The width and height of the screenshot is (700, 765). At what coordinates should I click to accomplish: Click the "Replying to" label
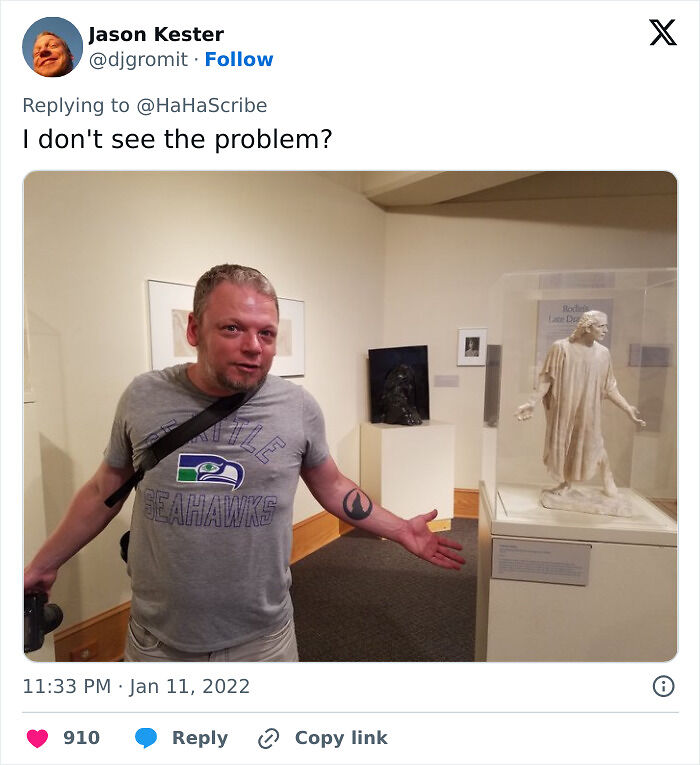point(76,105)
